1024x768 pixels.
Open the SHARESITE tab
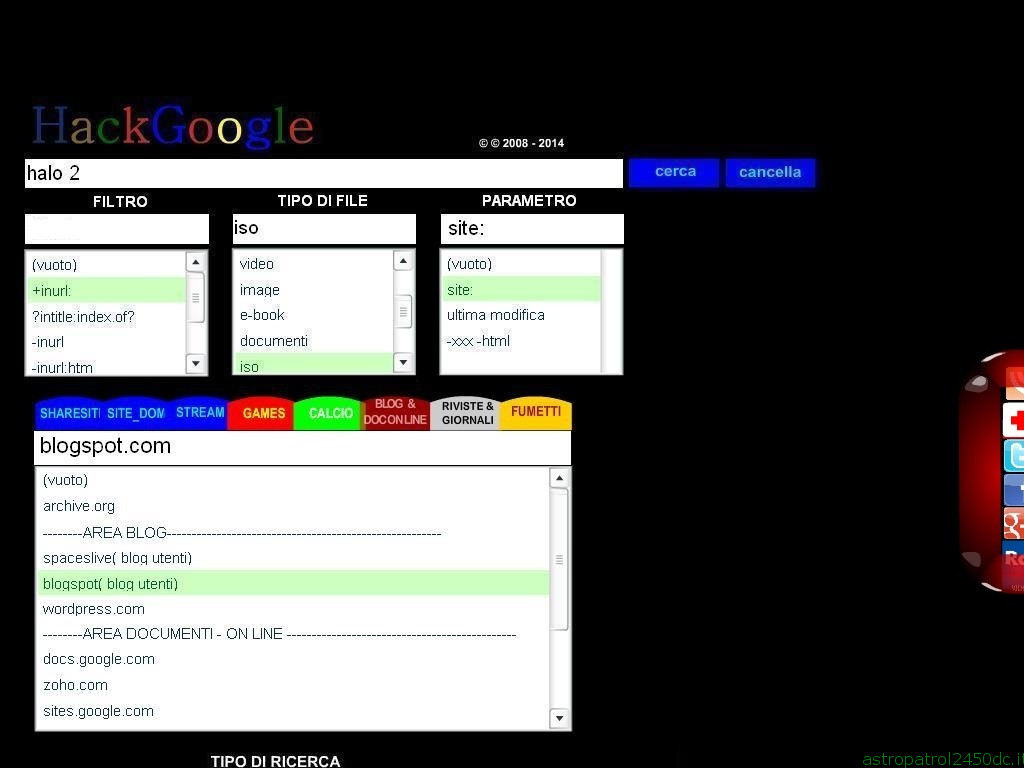[69, 413]
